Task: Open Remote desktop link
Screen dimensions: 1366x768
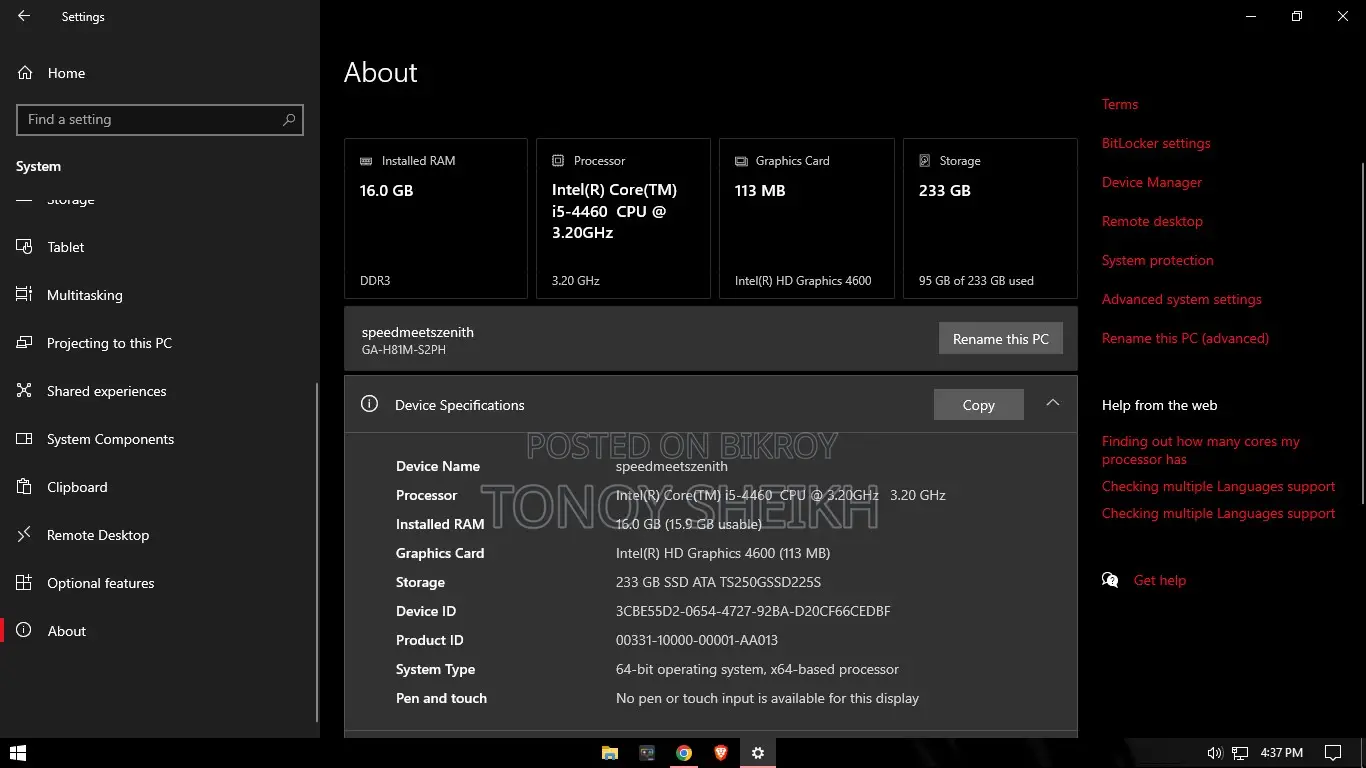Action: (x=1152, y=221)
